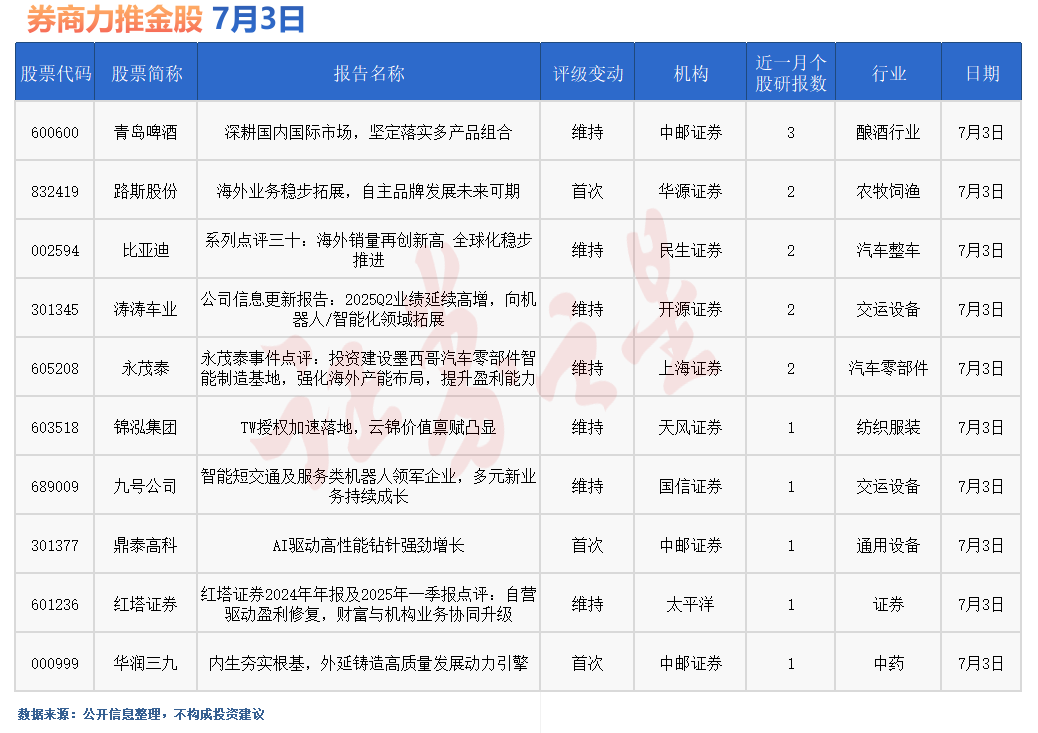Click stock code 832419

55,191
